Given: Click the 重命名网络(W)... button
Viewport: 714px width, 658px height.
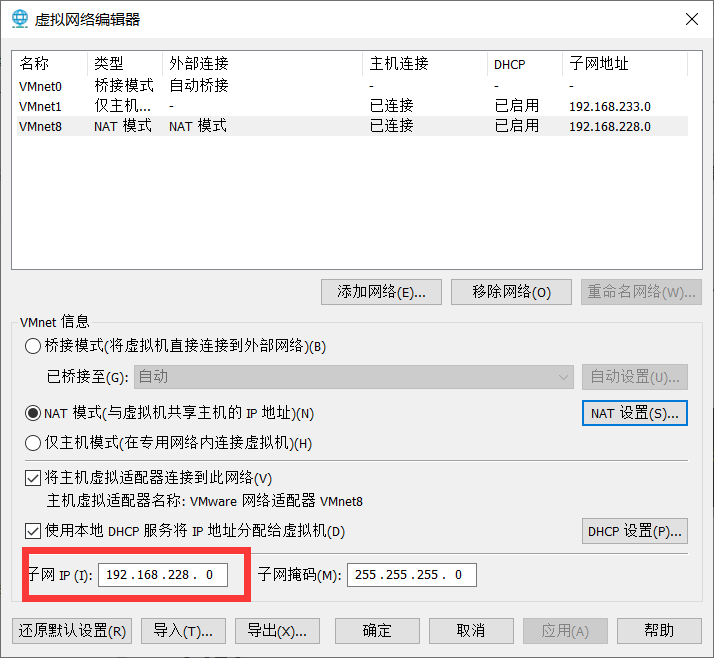Looking at the screenshot, I should (641, 292).
